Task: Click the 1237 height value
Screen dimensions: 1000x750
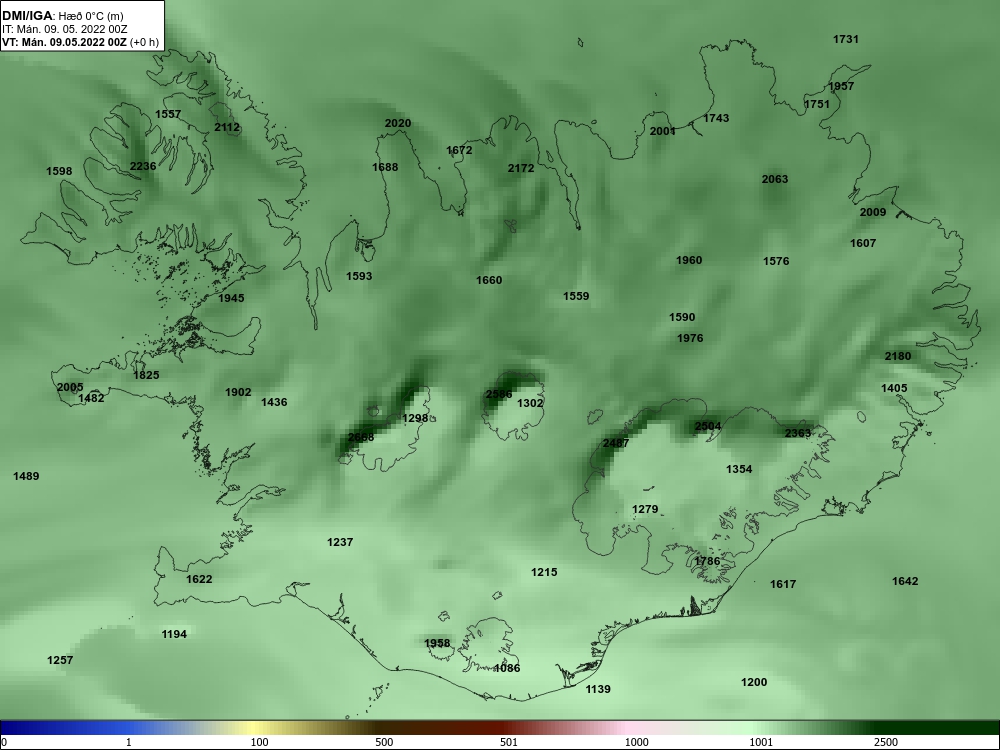Action: 340,542
